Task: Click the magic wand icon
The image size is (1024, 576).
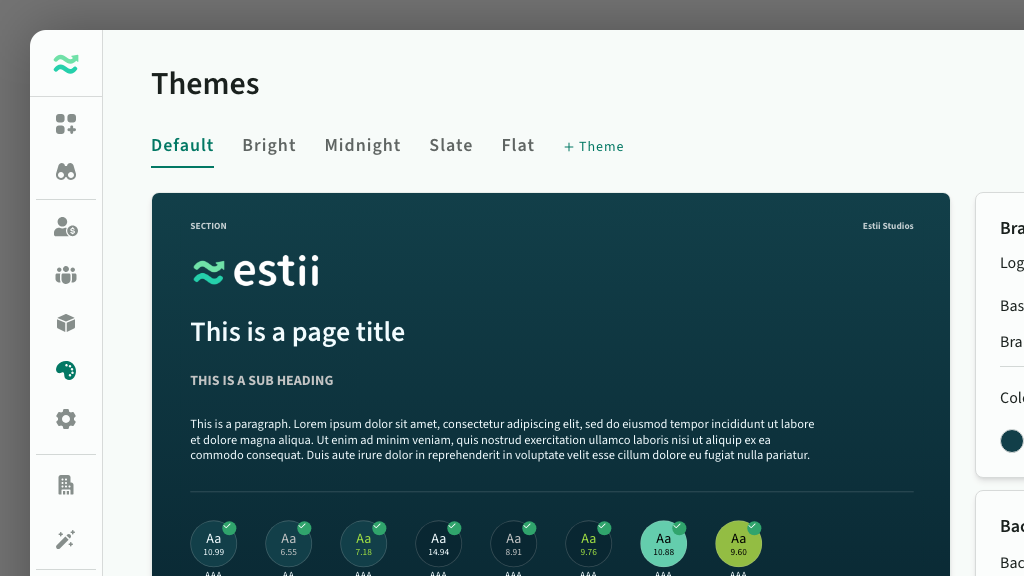Action: coord(66,540)
